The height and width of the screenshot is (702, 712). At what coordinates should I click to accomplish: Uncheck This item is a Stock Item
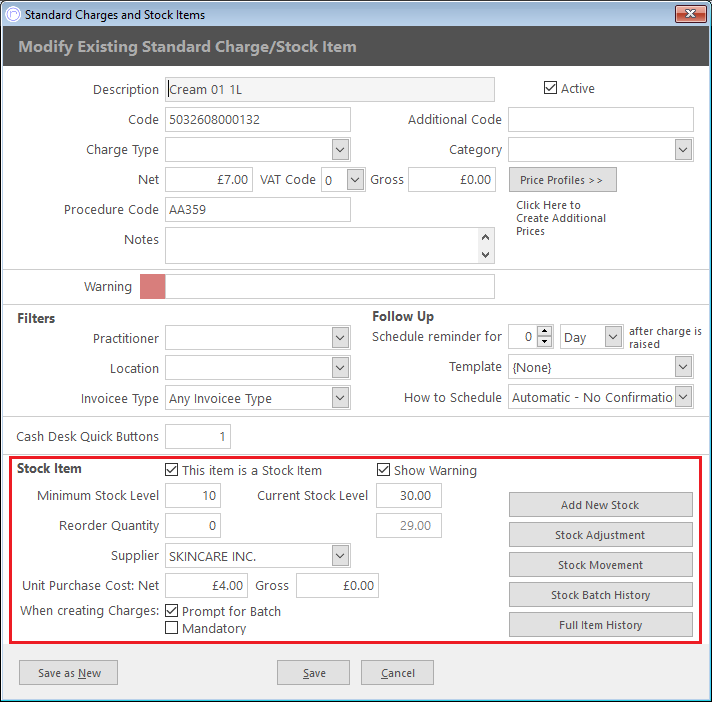[171, 470]
